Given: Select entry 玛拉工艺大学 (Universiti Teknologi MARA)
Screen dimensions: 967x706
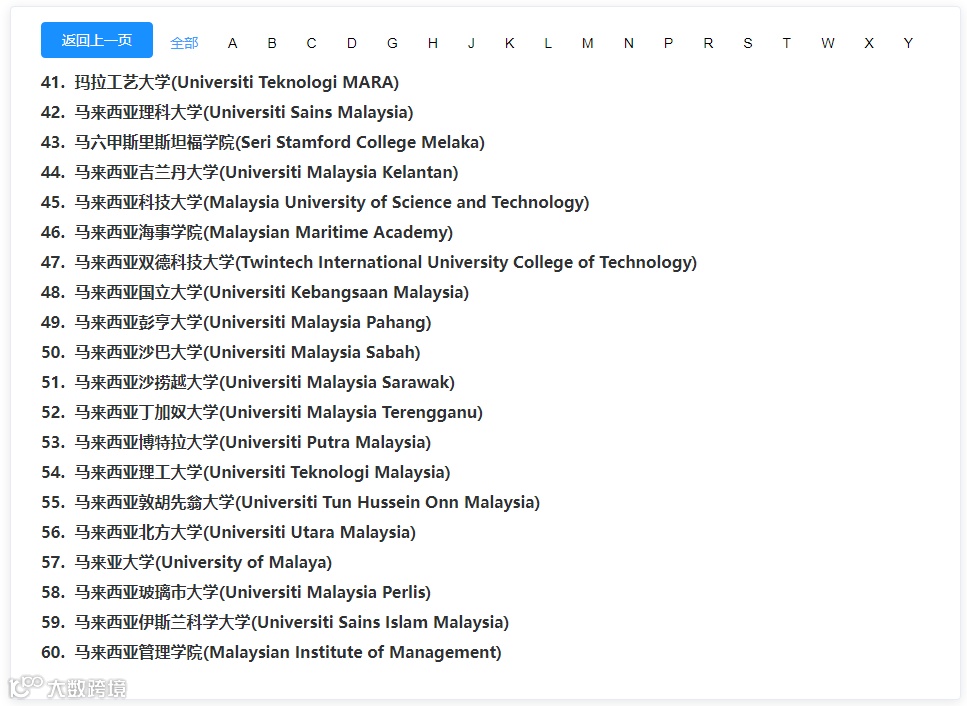Looking at the screenshot, I should (x=220, y=82).
